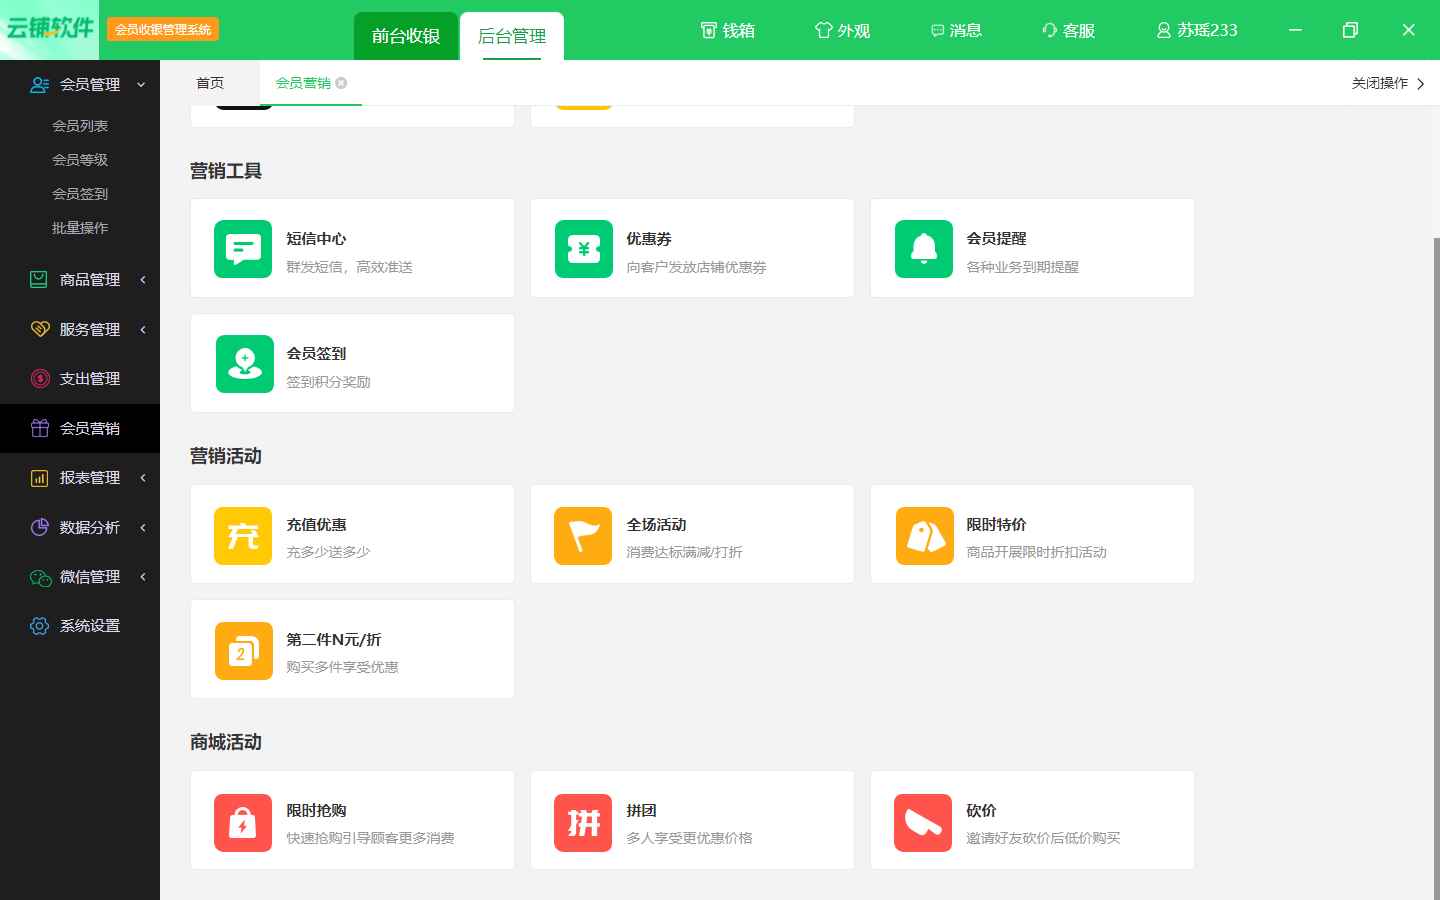Click the 报表管理 chart icon

coord(39,478)
